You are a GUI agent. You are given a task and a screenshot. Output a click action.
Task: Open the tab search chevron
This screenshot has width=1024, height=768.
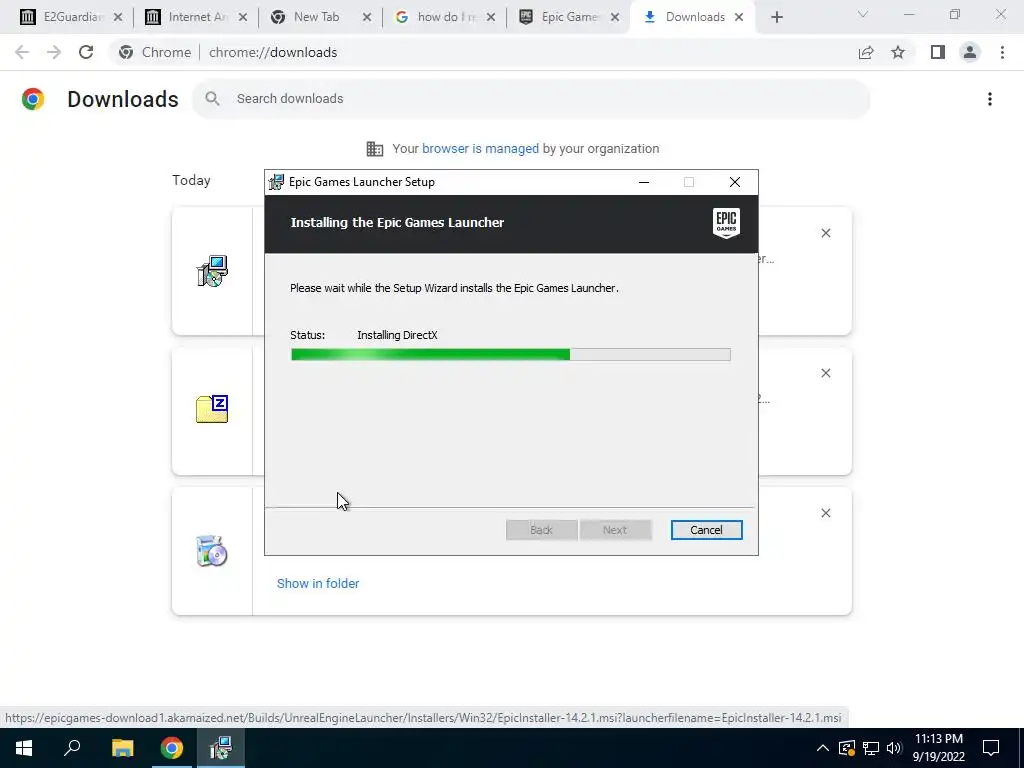tap(863, 14)
